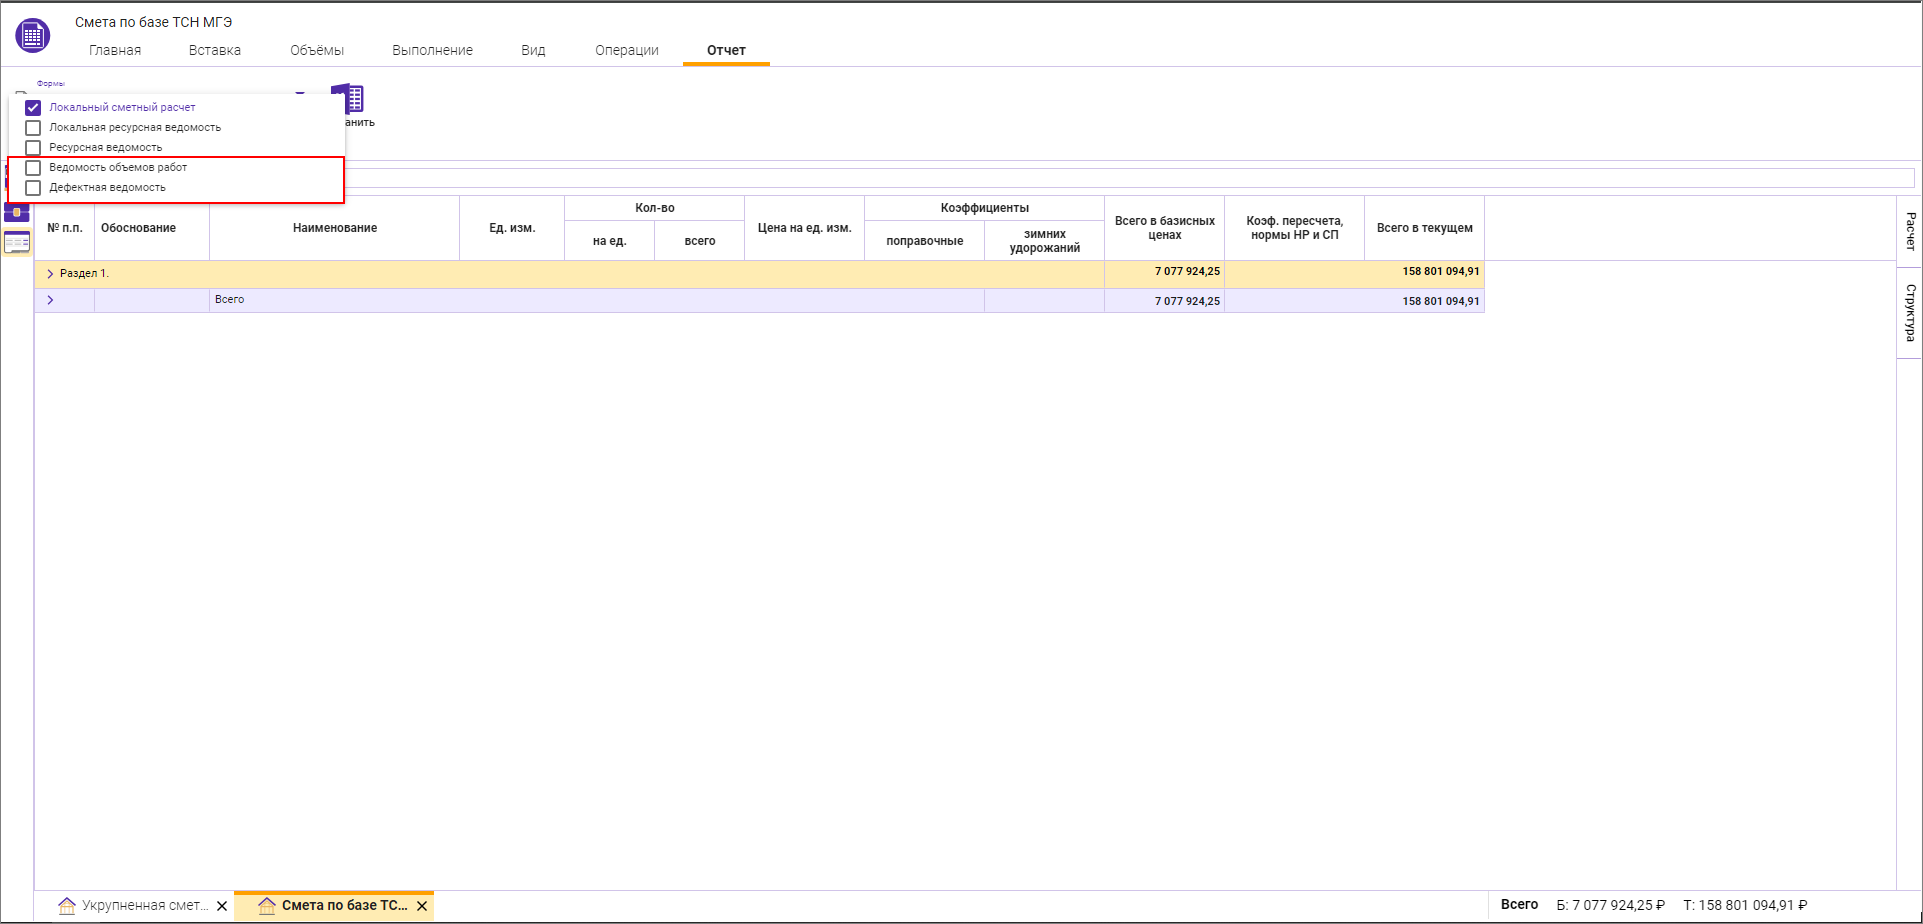Click the highlighted table view sidebar icon
The height and width of the screenshot is (924, 1923).
(17, 242)
